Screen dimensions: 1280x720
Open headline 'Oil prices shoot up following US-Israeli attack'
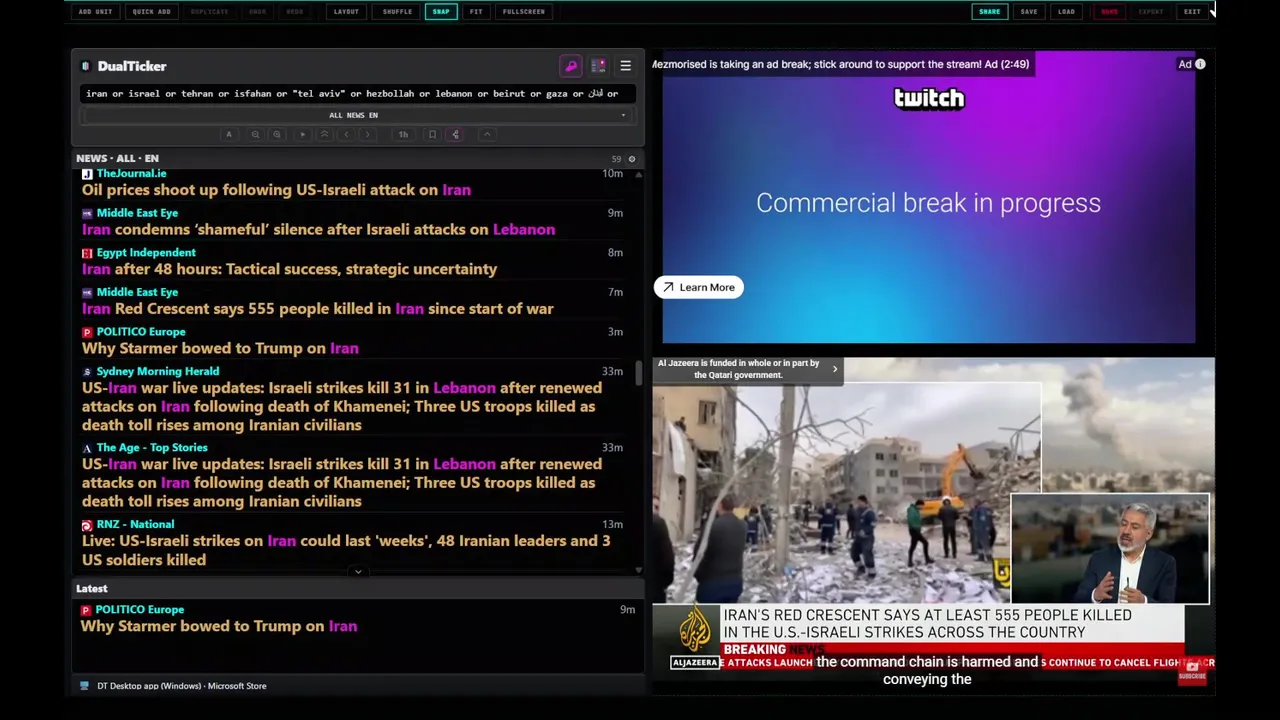(x=276, y=190)
